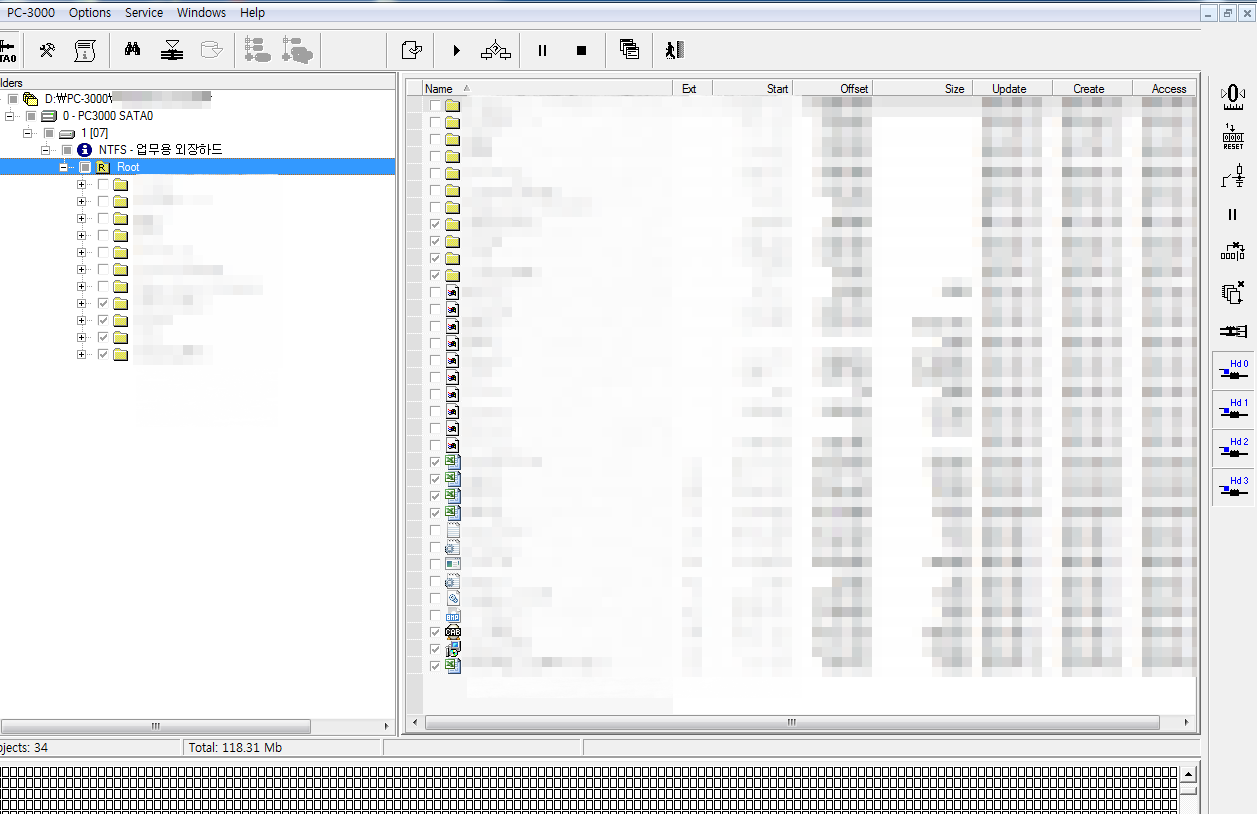The image size is (1257, 814).
Task: Toggle the checkbox beside 0 - PC3000 SATA0
Action: tap(30, 116)
